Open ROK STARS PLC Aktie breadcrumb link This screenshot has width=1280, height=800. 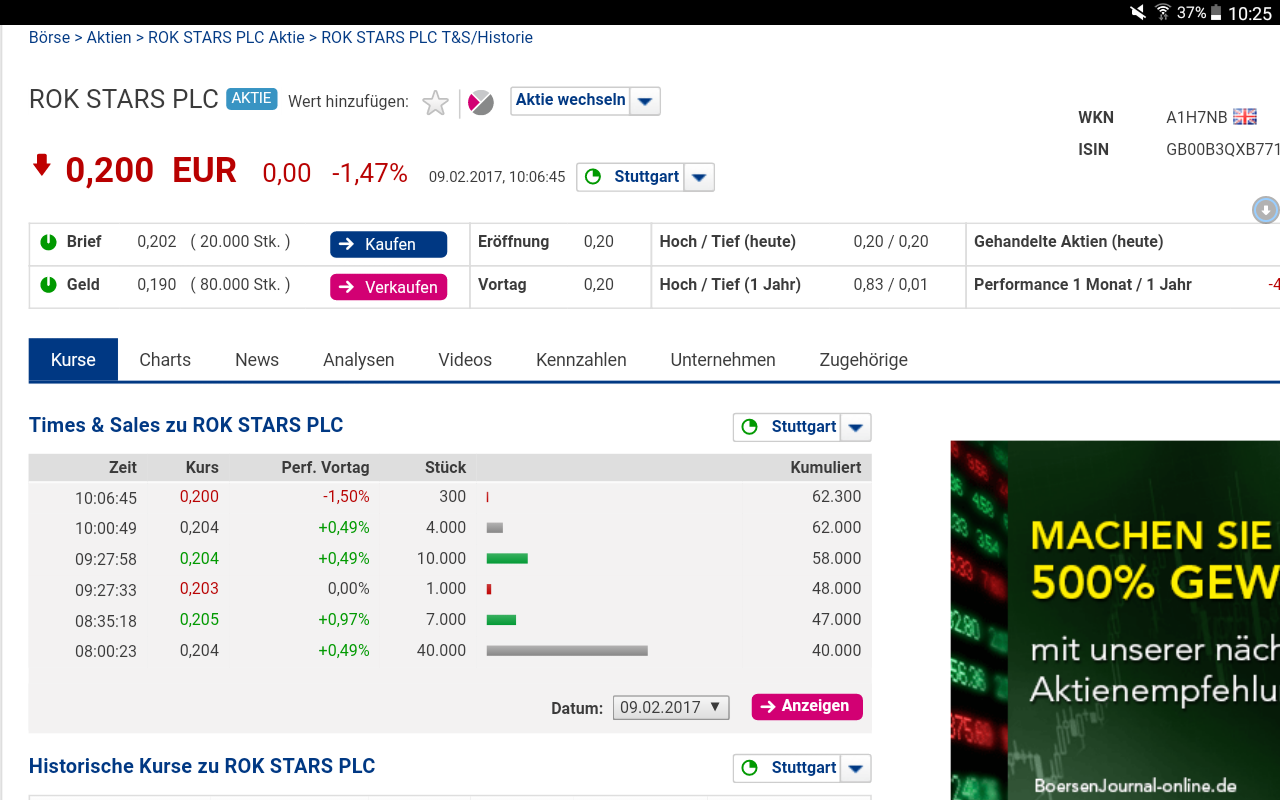click(226, 38)
